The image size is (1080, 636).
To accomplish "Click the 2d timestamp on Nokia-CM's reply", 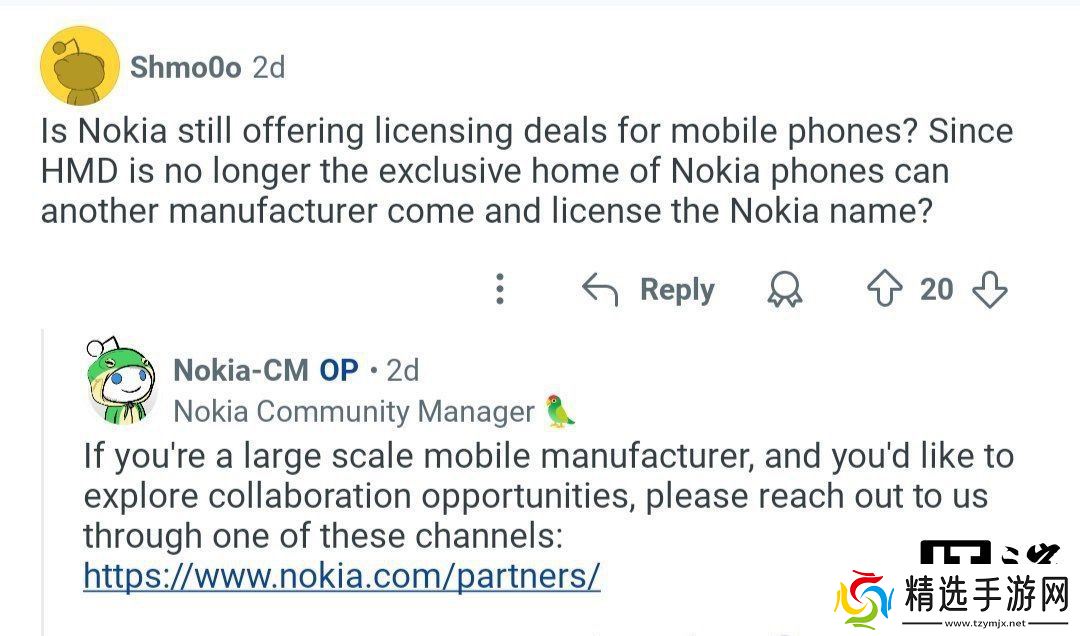I will point(402,370).
